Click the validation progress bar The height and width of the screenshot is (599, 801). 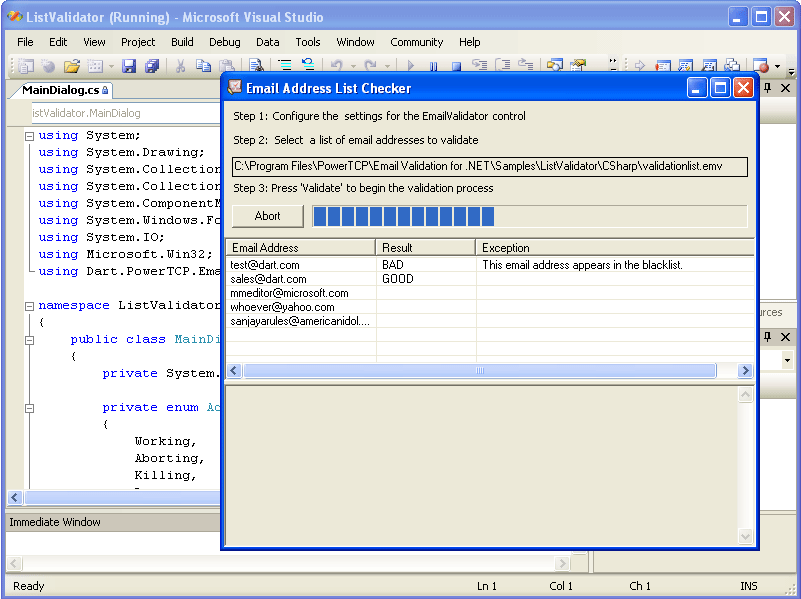pyautogui.click(x=530, y=216)
